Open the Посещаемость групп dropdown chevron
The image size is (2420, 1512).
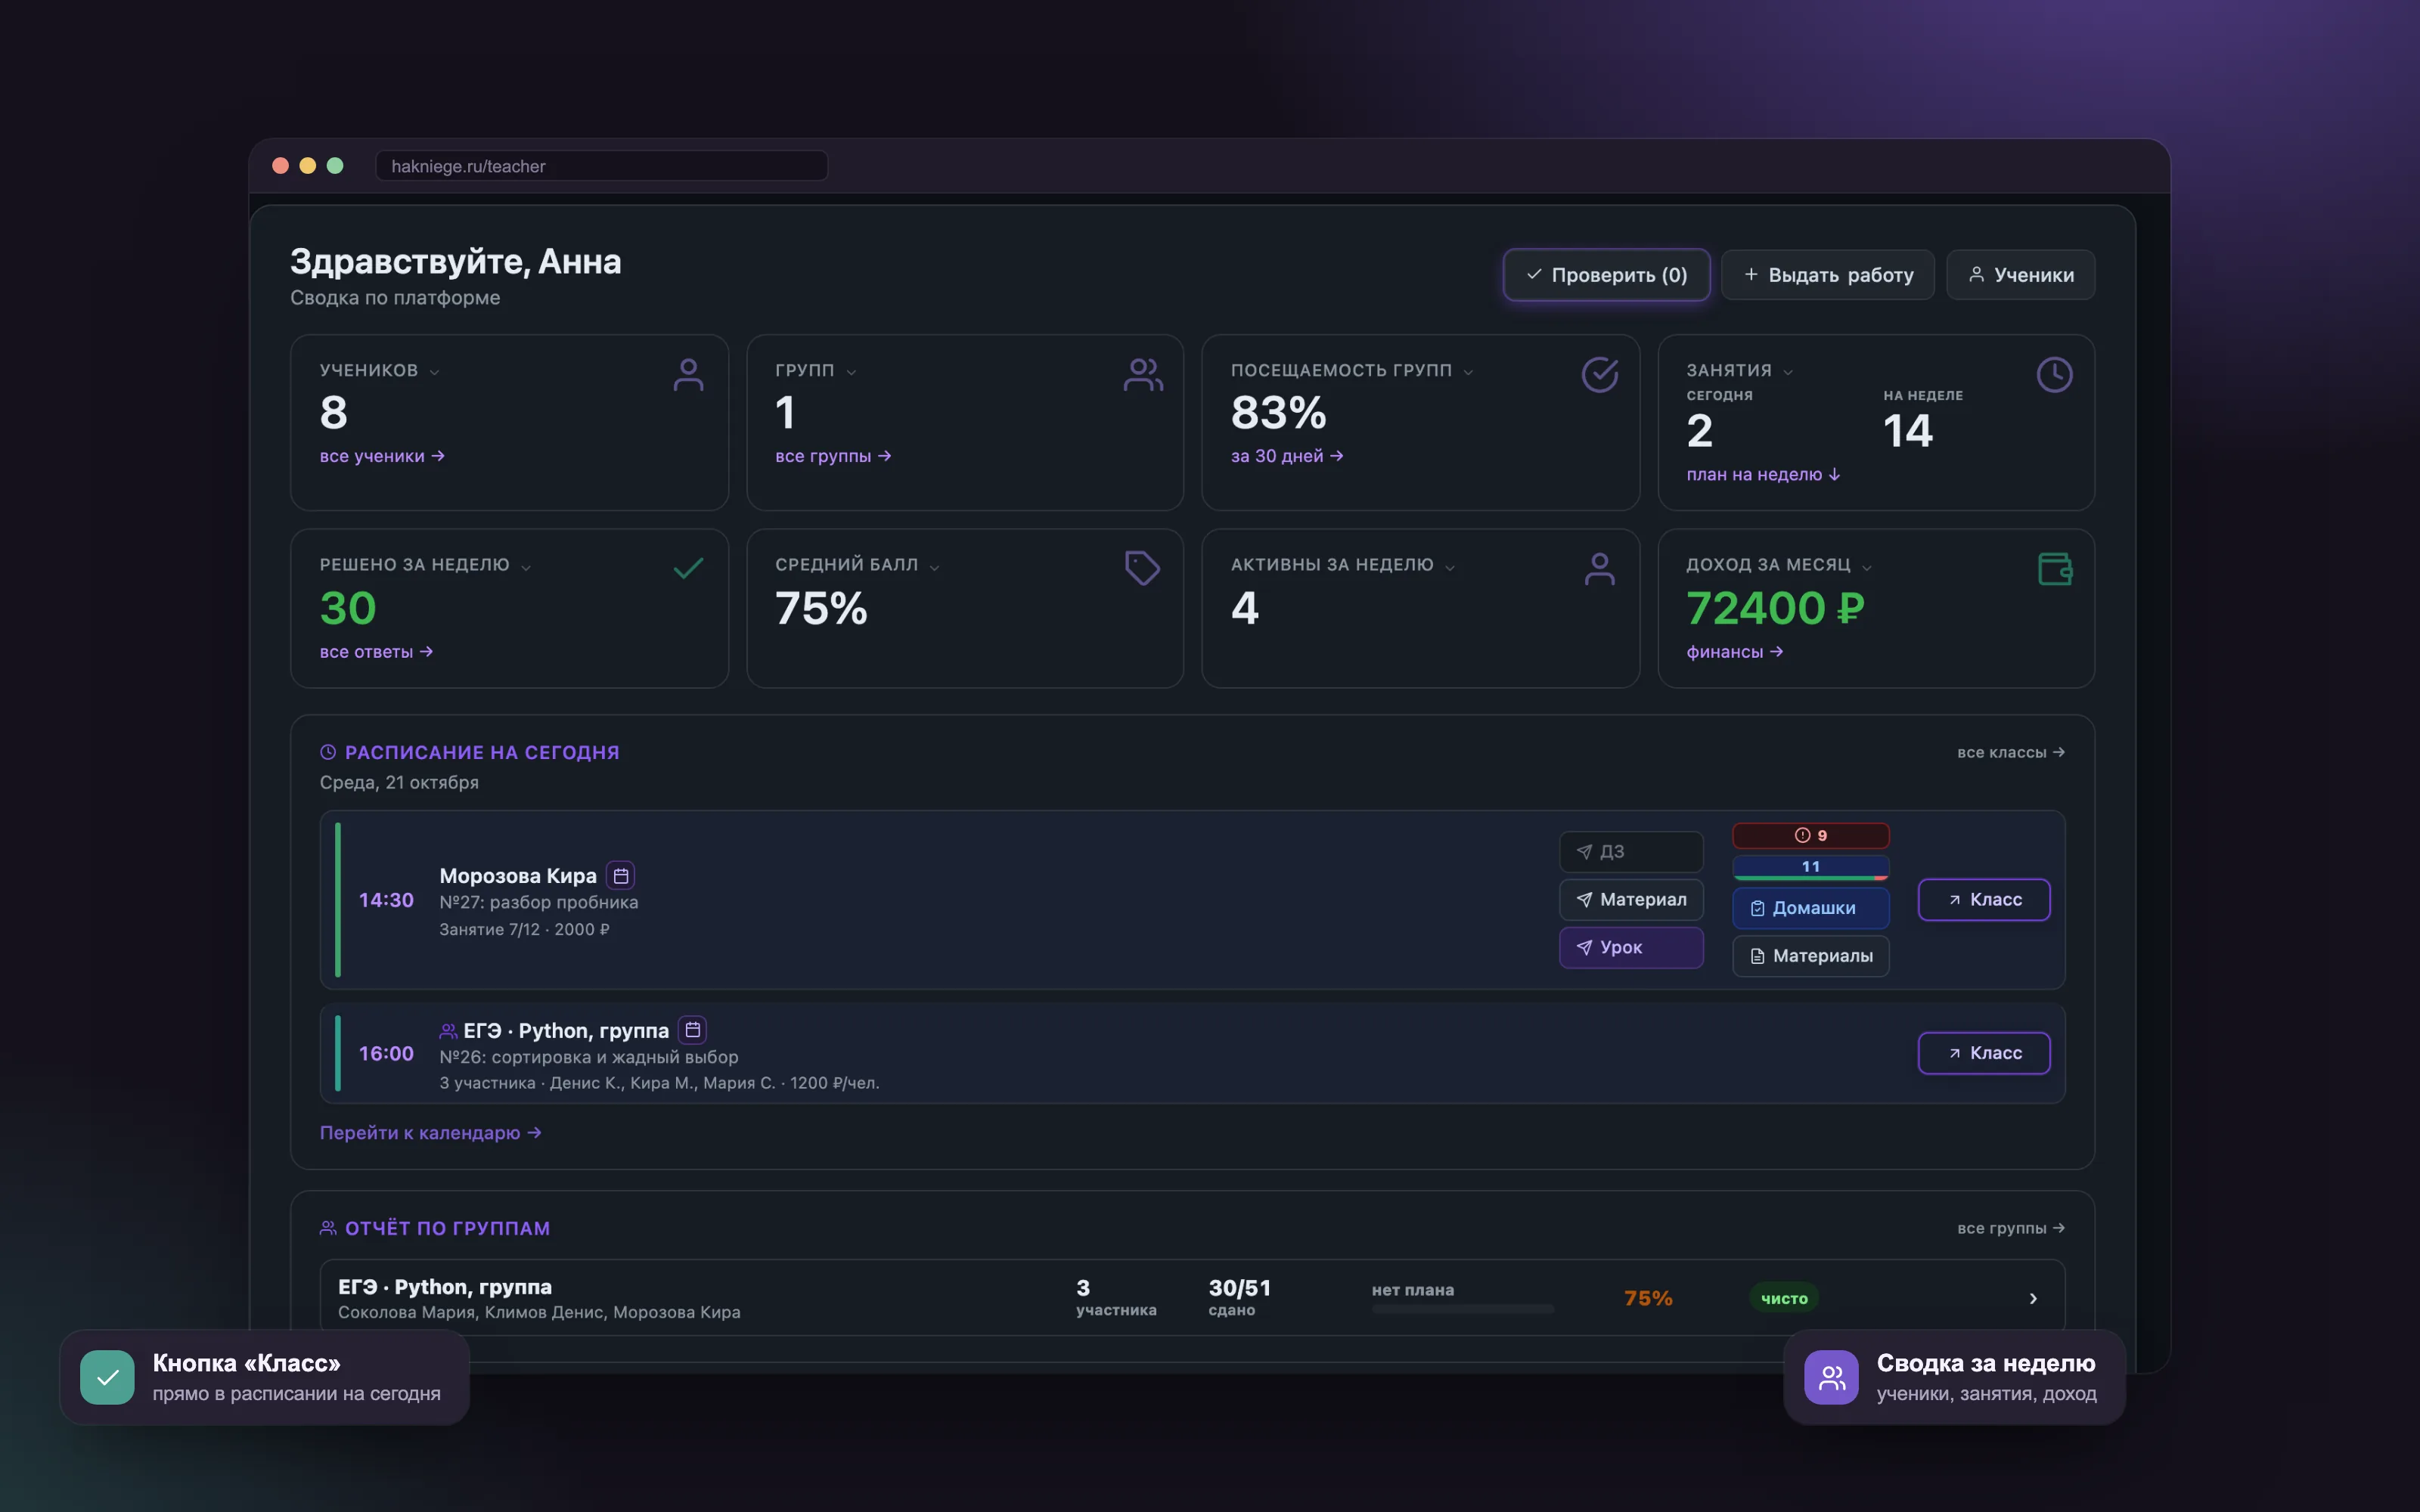[1468, 372]
